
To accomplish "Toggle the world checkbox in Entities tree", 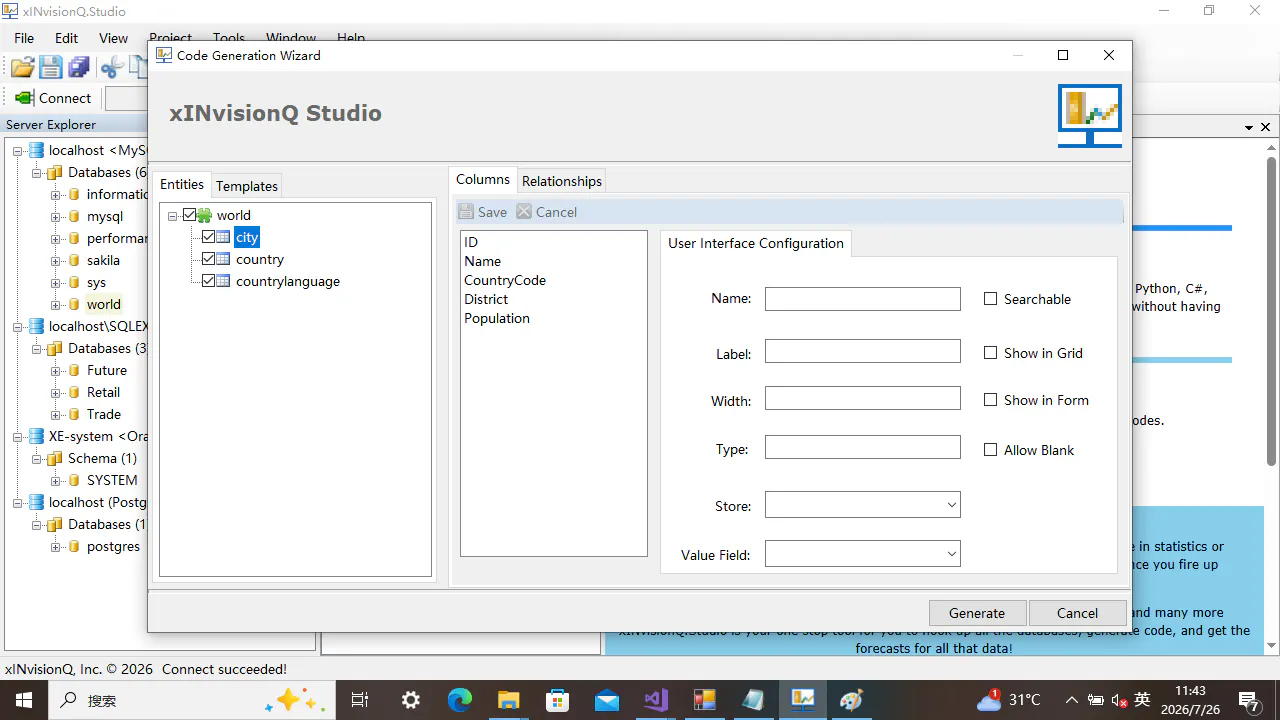I will (189, 215).
